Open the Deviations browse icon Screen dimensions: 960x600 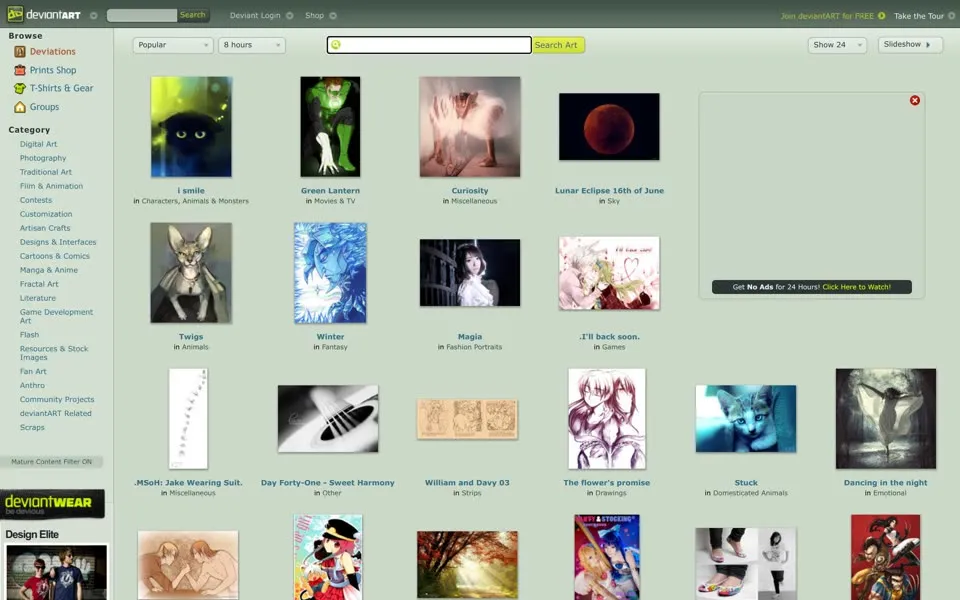[x=20, y=52]
